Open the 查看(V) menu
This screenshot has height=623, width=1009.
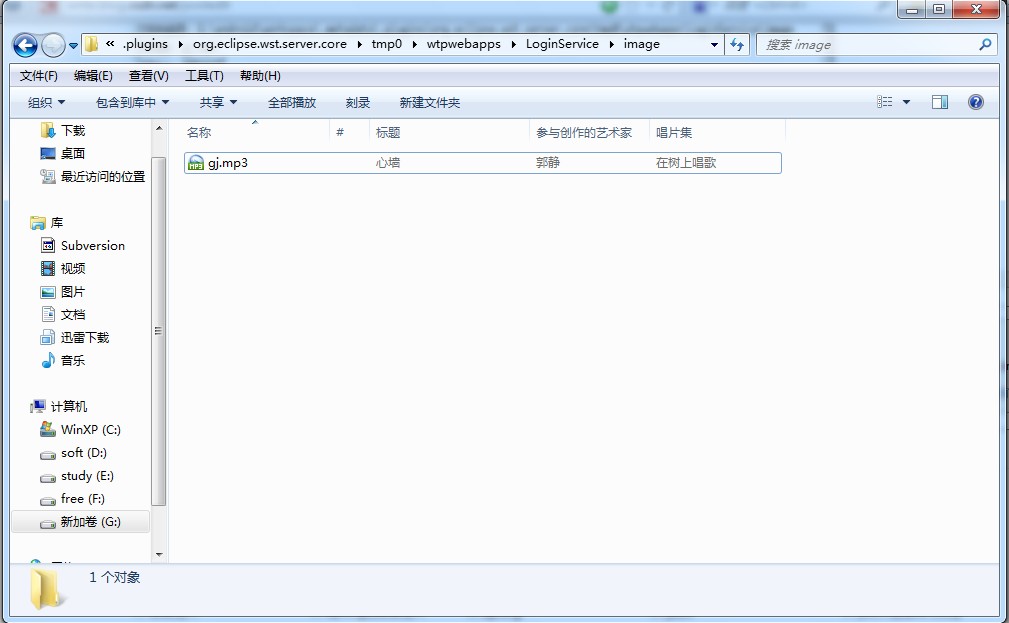click(x=149, y=75)
